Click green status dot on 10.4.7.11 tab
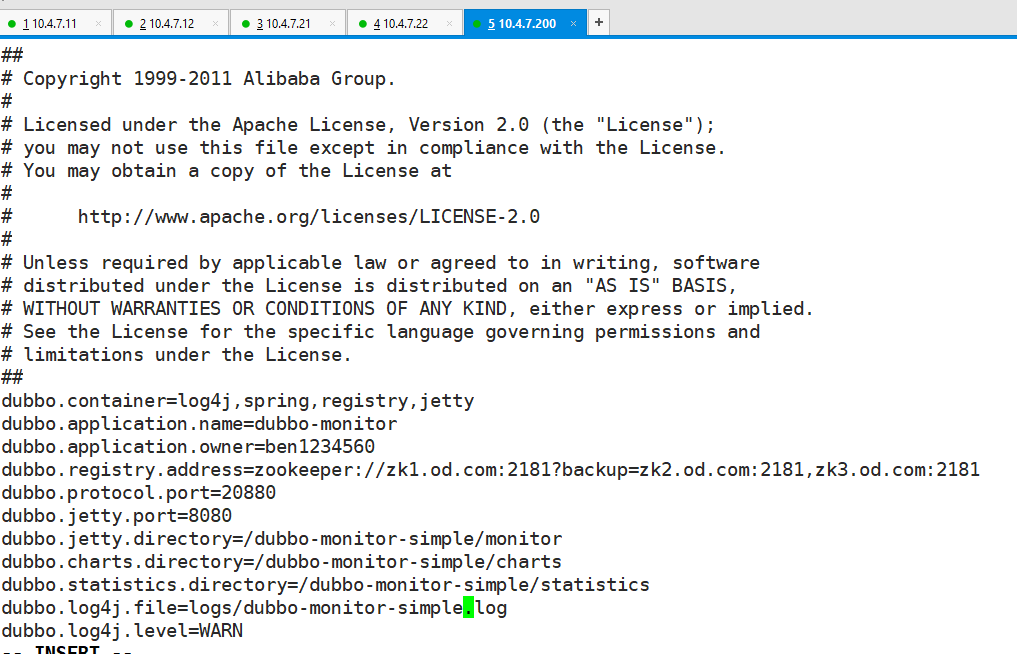The image size is (1017, 654). 12,23
